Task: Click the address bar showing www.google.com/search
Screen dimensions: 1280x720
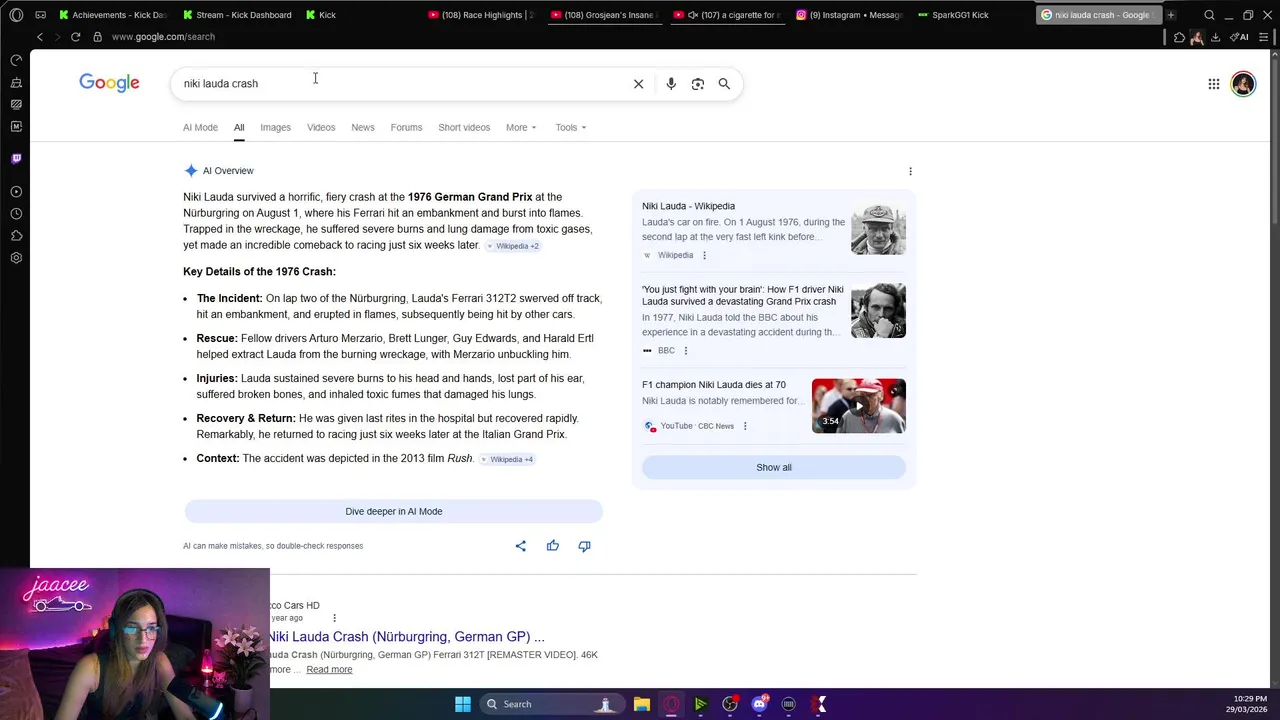Action: pos(163,37)
